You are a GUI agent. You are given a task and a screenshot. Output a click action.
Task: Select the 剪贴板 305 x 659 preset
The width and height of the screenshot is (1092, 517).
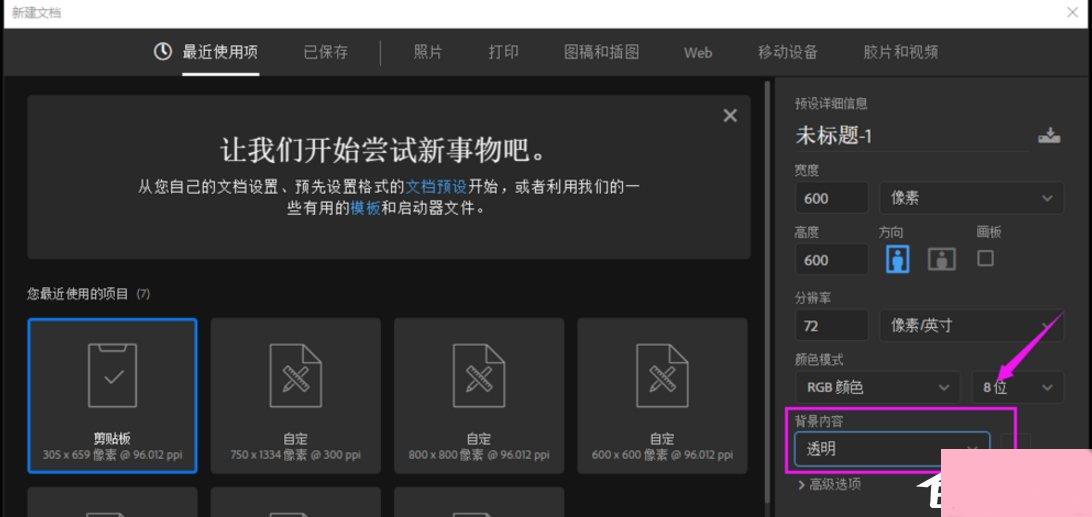point(112,396)
